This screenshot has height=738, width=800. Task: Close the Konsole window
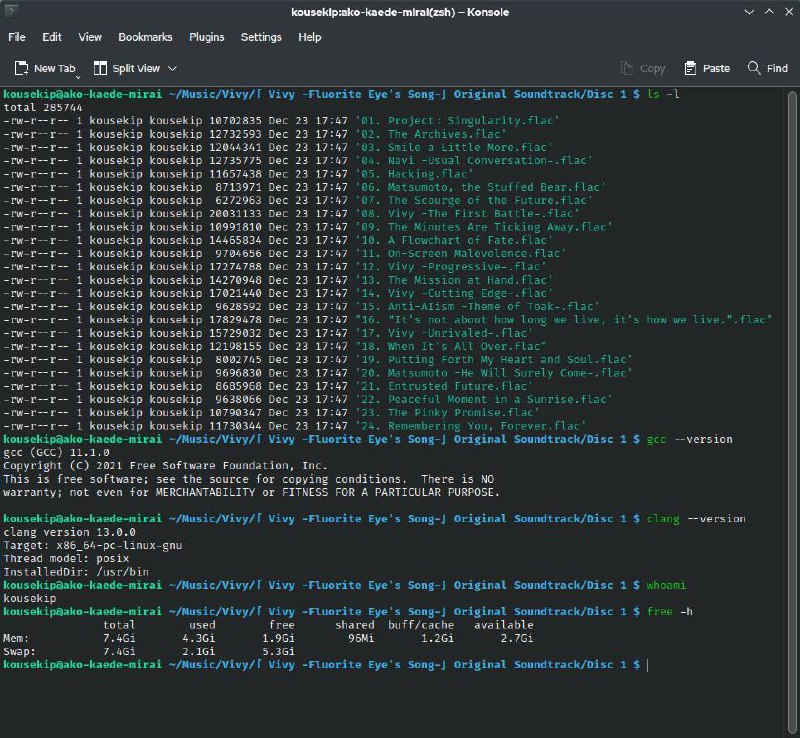click(x=789, y=12)
